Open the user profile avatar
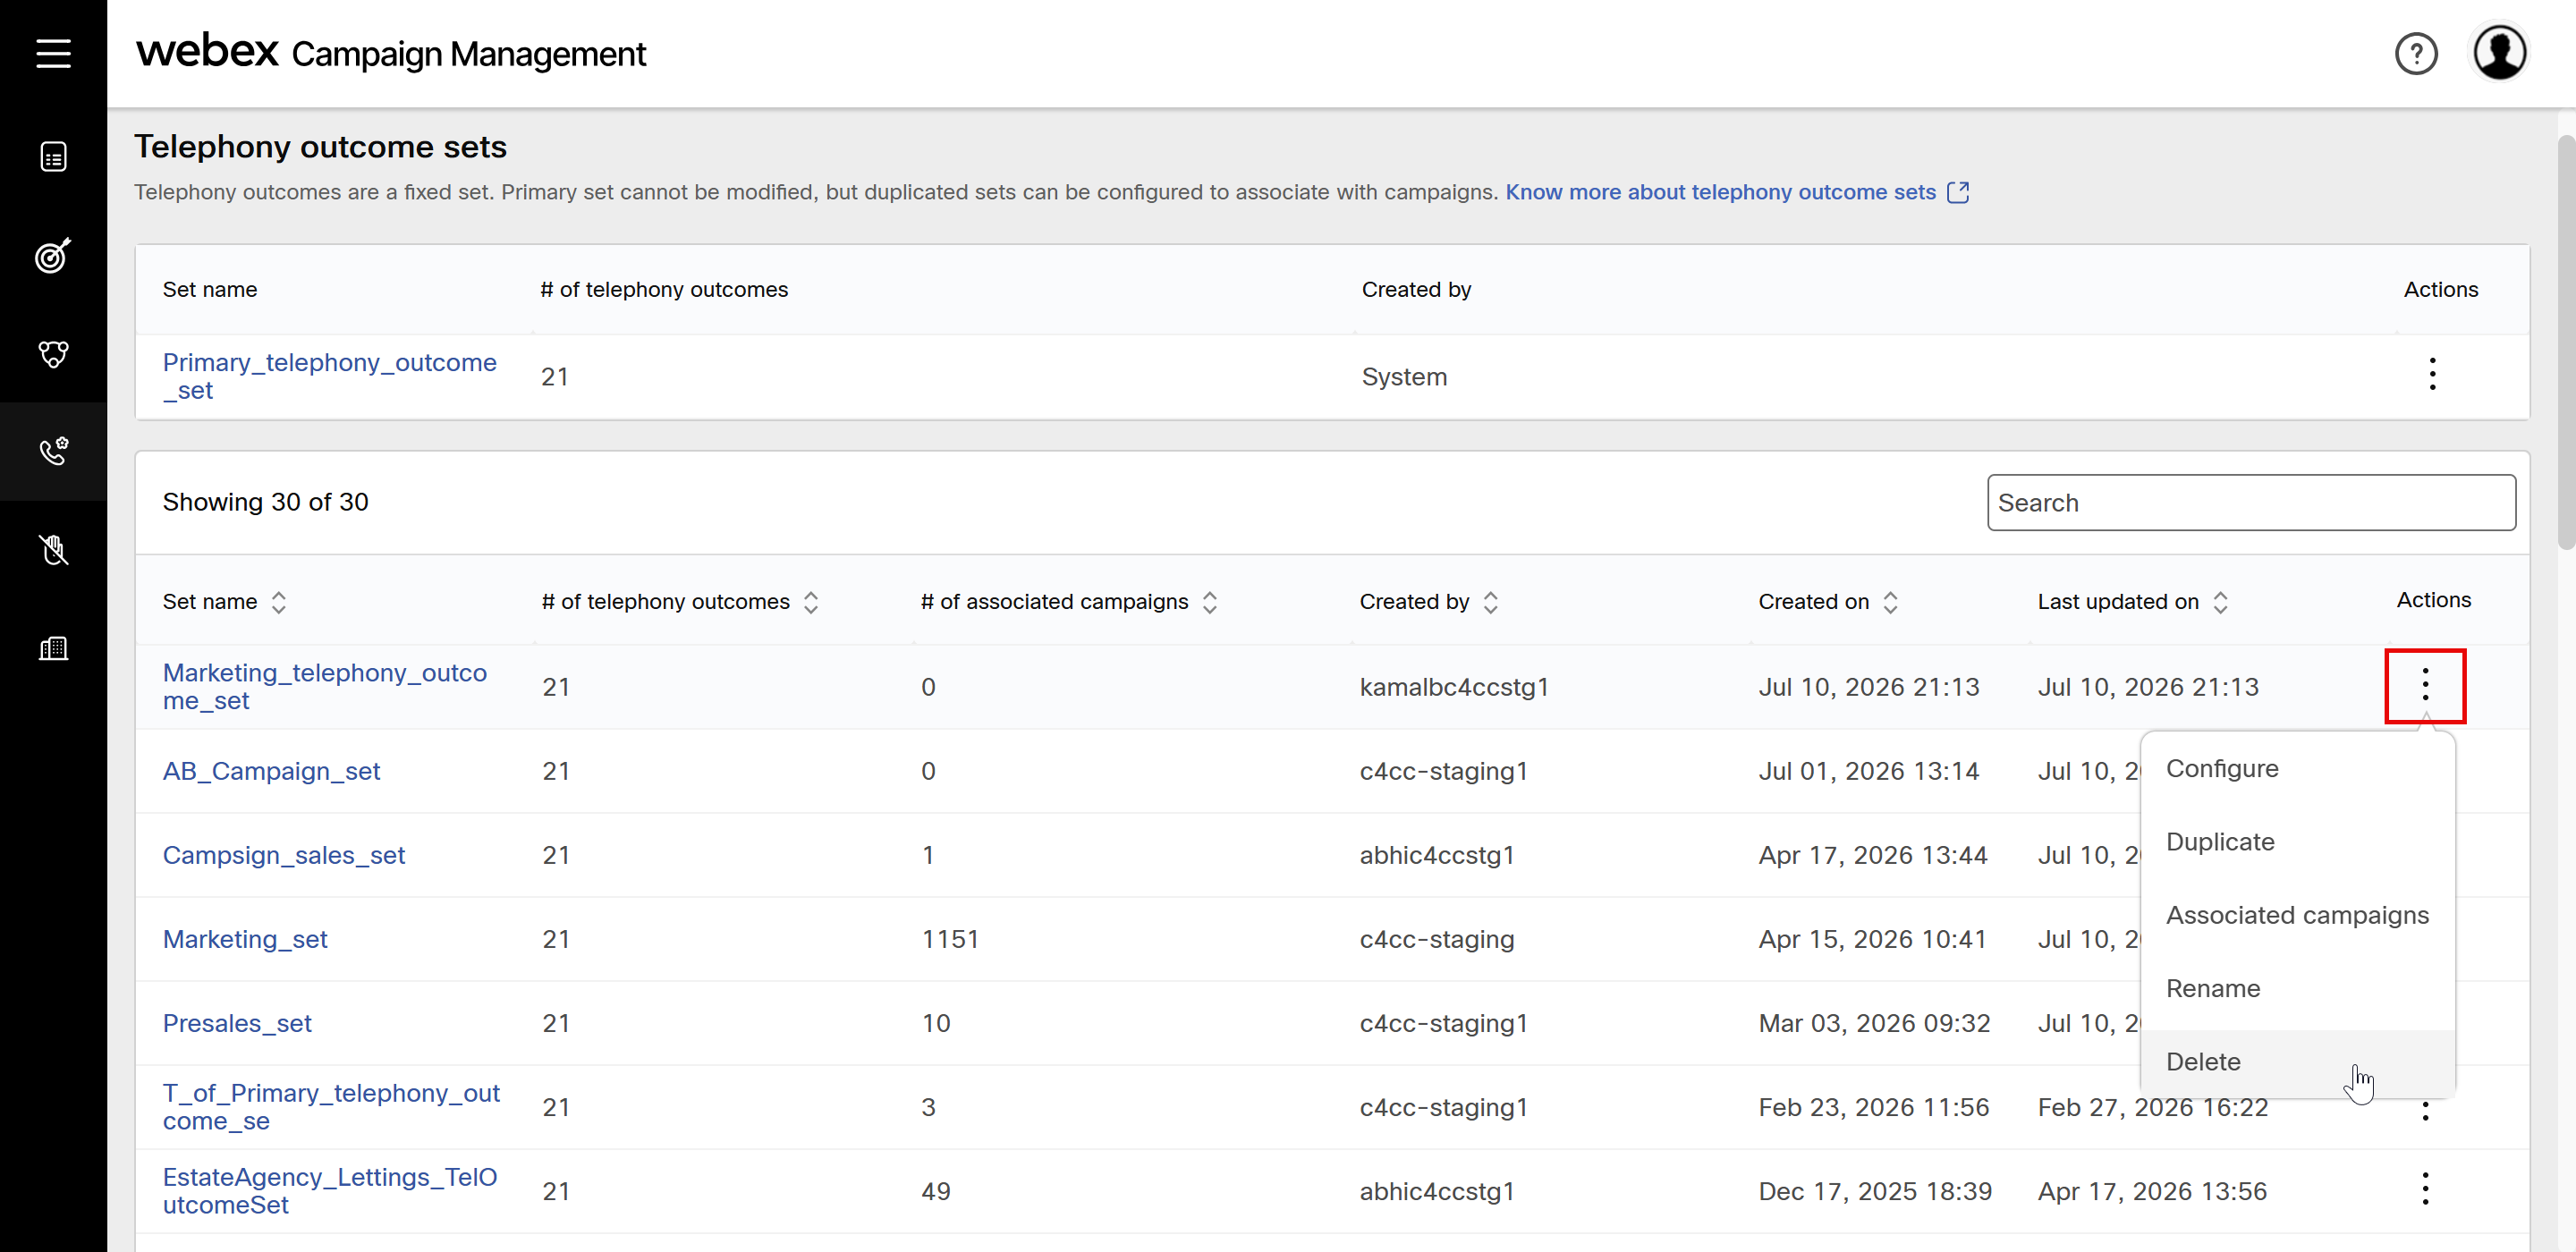This screenshot has height=1252, width=2576. [2499, 53]
